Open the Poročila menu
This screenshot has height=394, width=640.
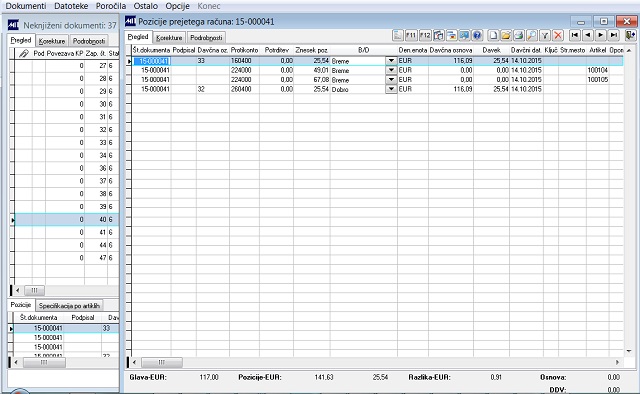click(111, 6)
